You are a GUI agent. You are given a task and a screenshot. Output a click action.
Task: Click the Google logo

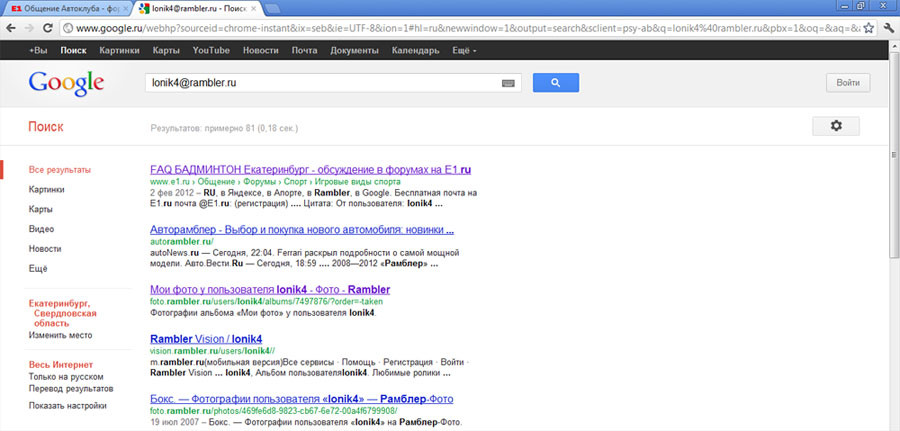pos(66,84)
